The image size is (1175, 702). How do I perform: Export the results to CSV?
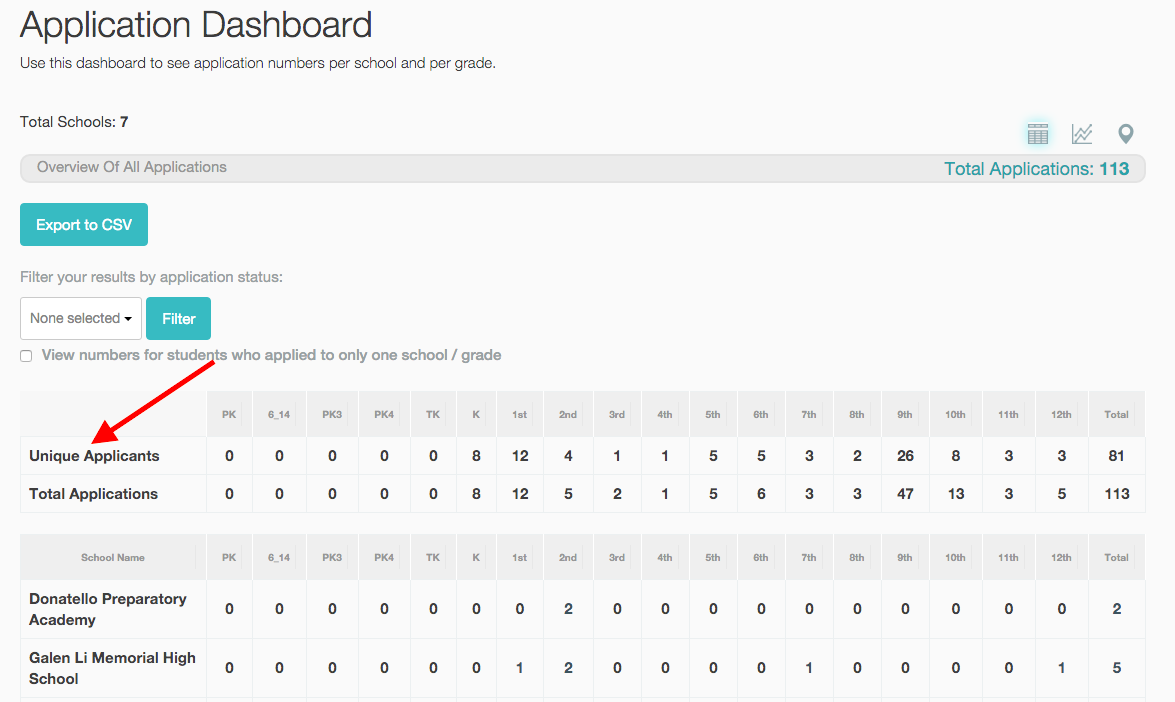[84, 225]
